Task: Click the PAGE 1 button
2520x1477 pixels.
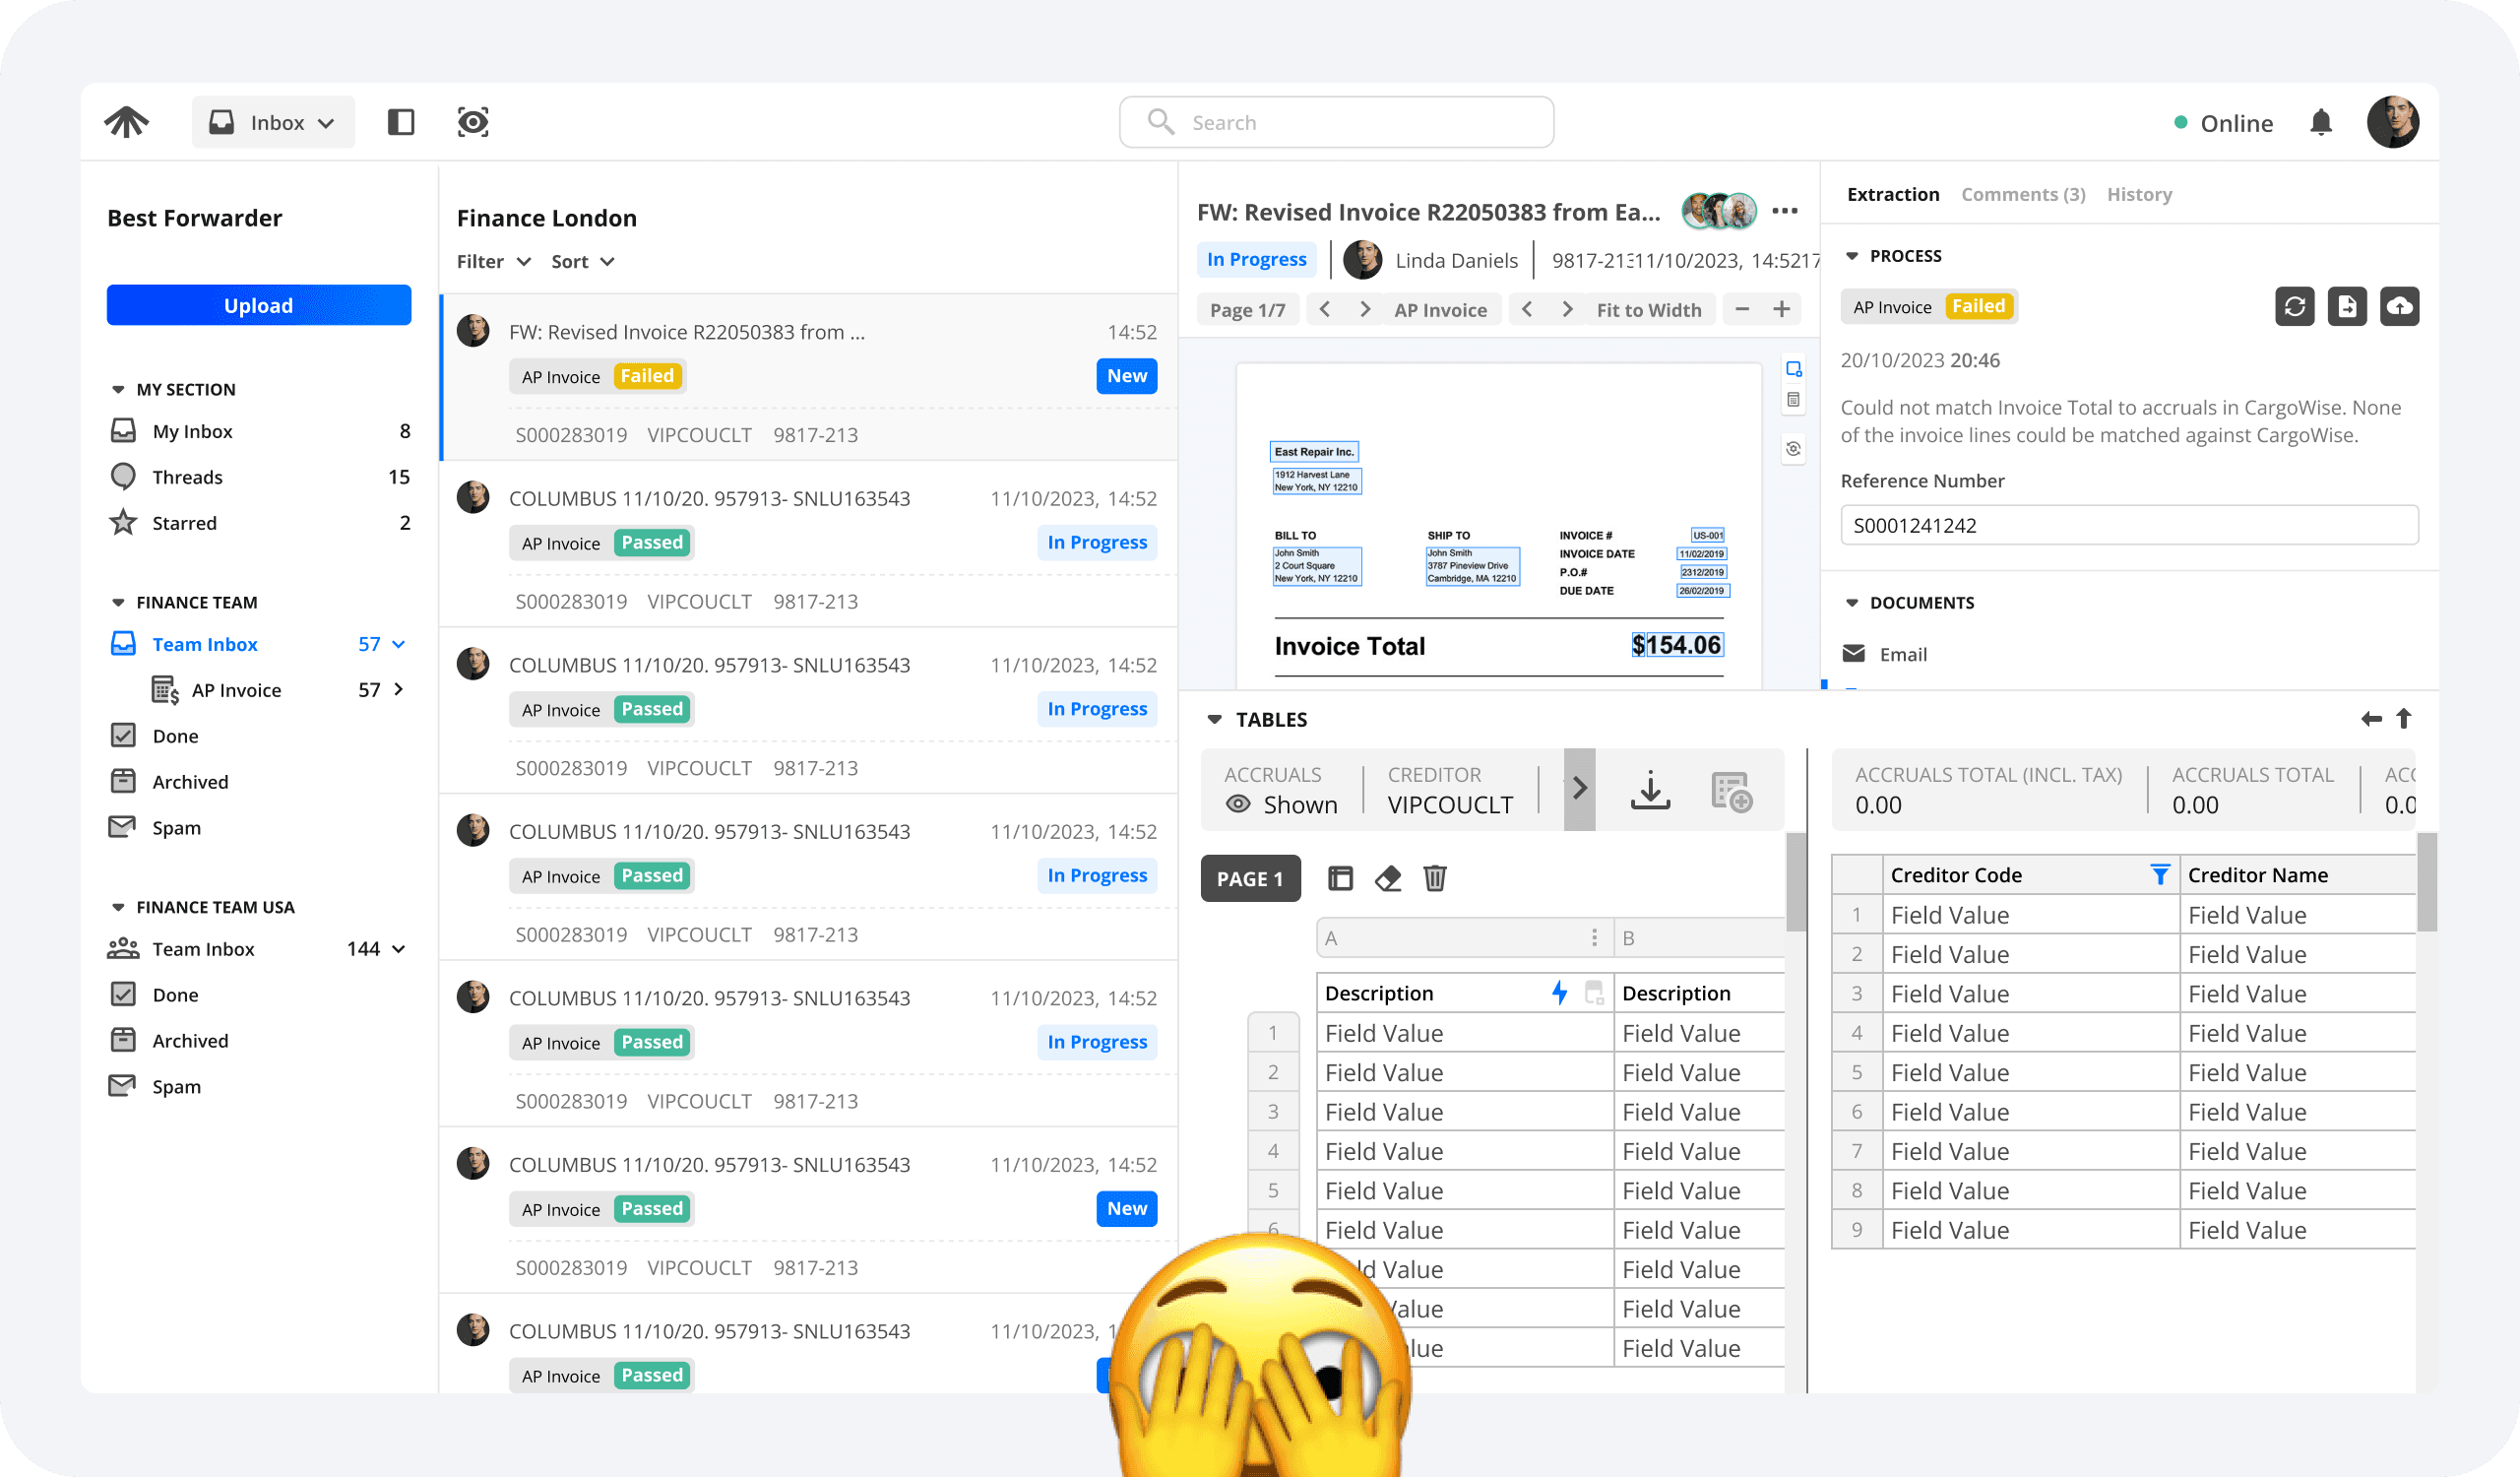Action: pyautogui.click(x=1250, y=879)
